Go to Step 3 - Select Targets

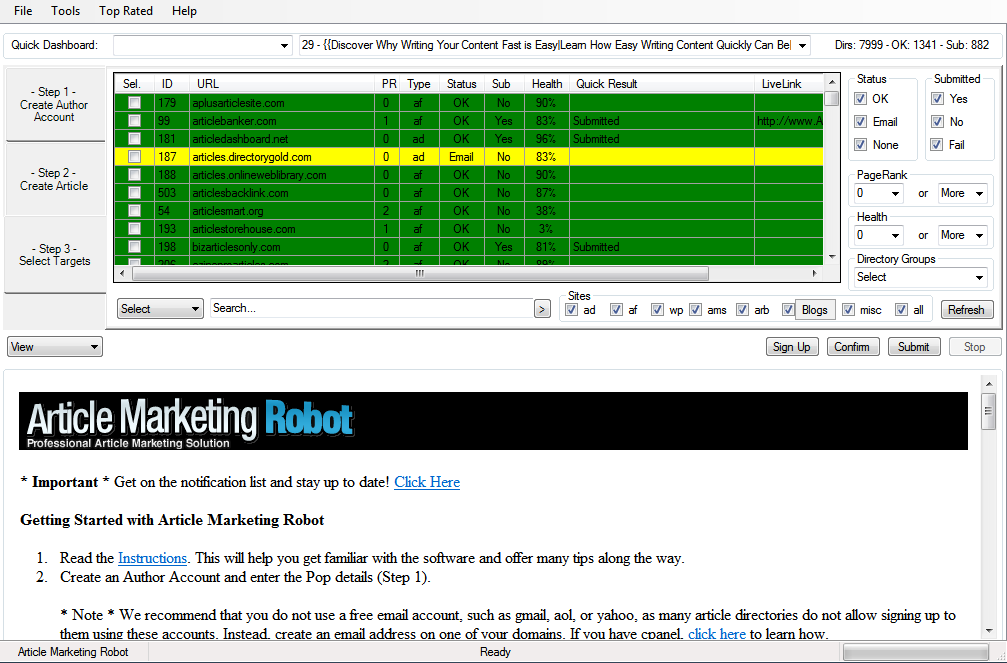pos(54,253)
